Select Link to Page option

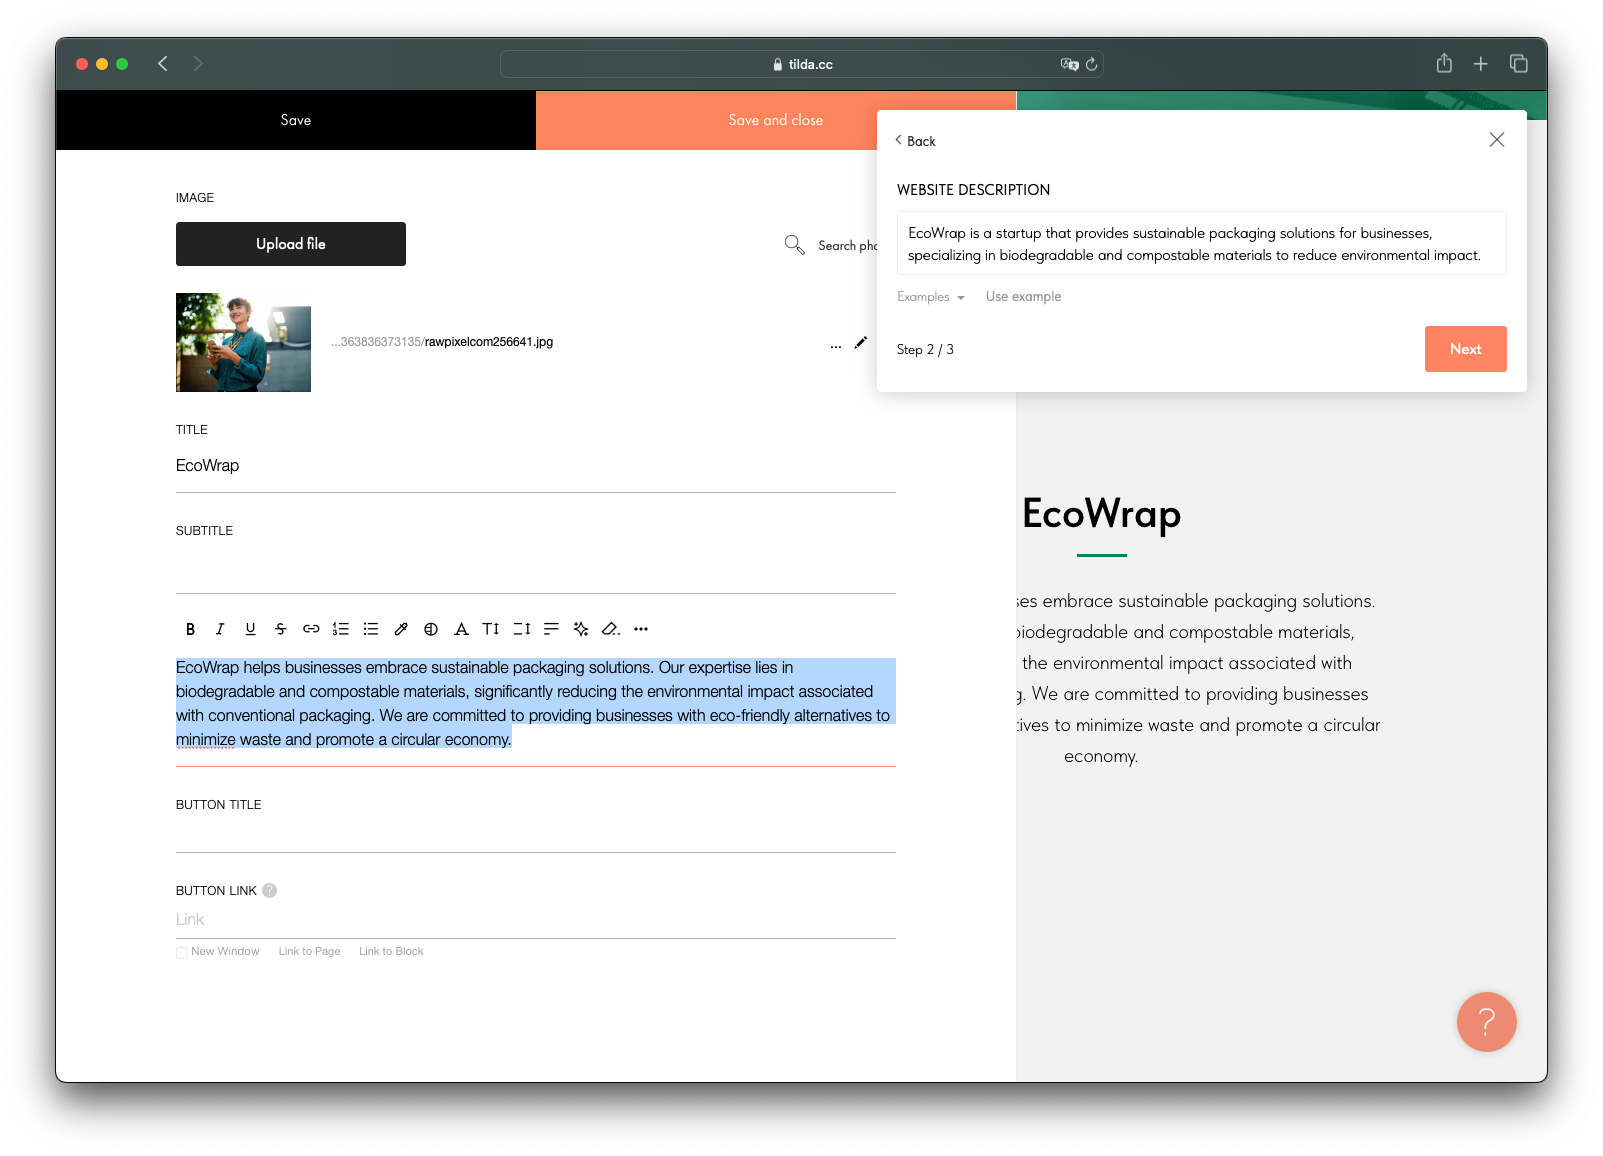309,951
